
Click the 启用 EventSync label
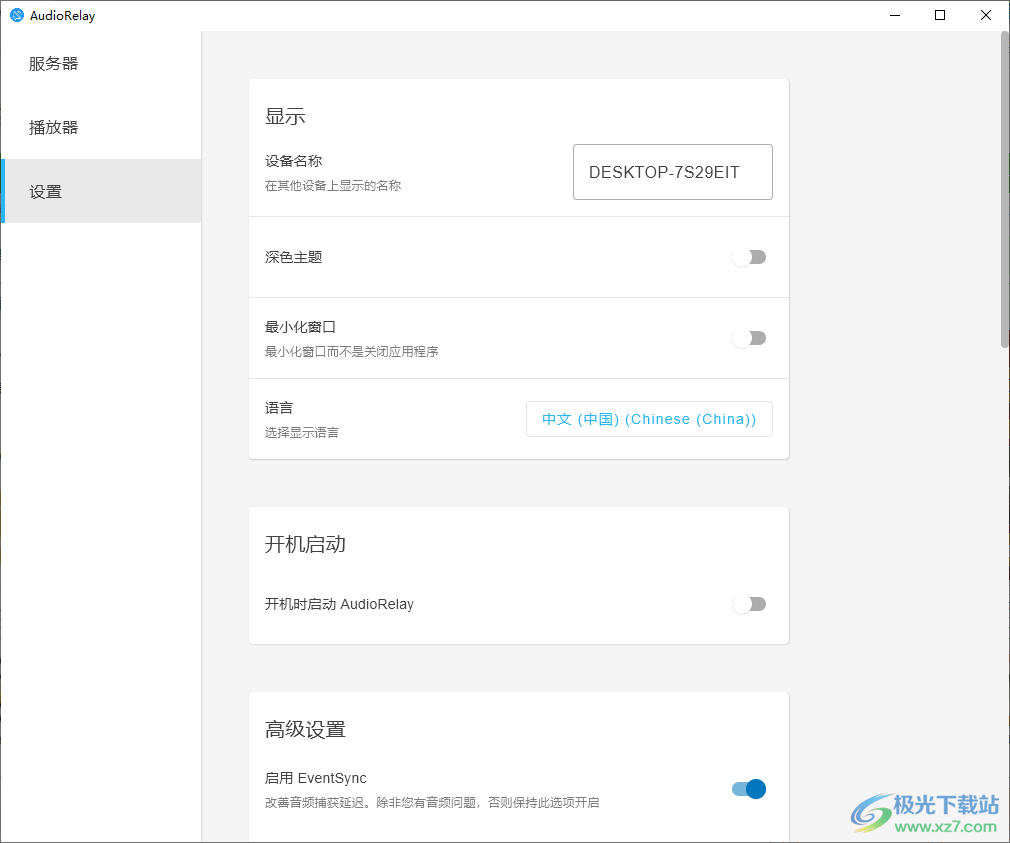(316, 778)
